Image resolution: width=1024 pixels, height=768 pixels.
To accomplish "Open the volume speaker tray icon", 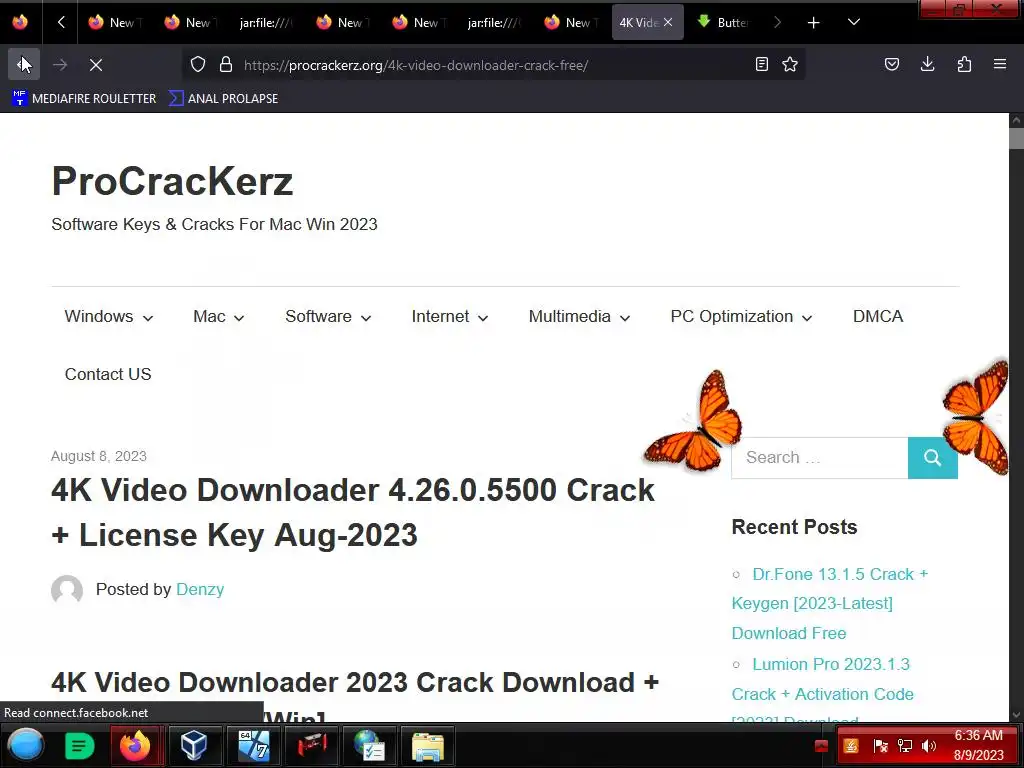I will [929, 746].
